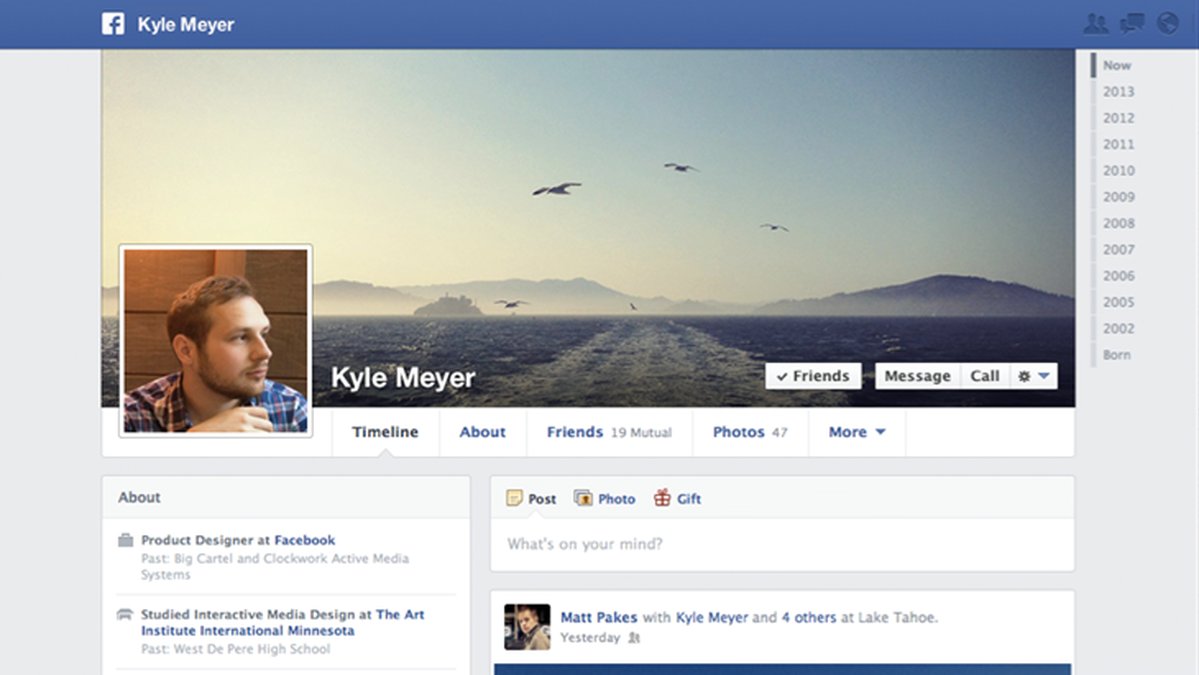The width and height of the screenshot is (1199, 675).
Task: Jump to Now in the timeline
Action: click(1117, 66)
